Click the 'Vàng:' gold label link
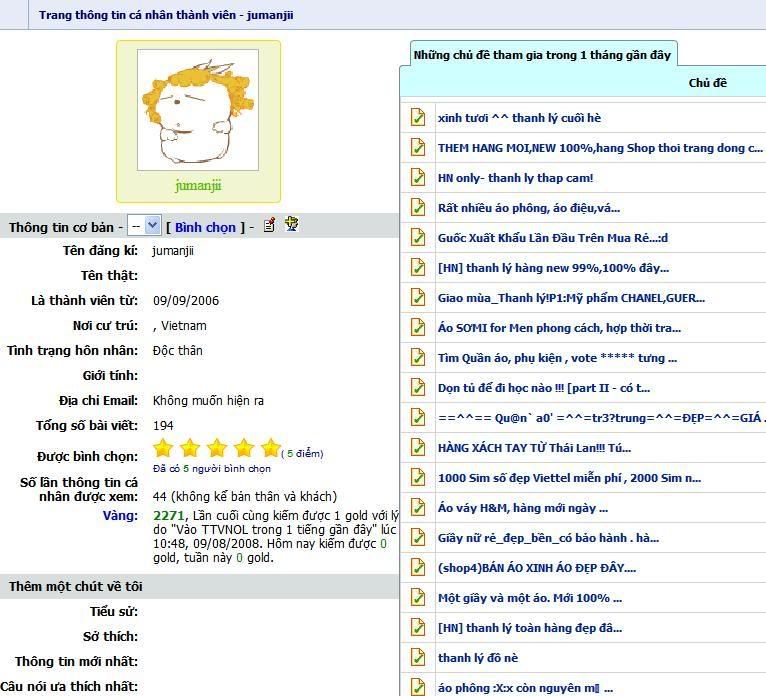The height and width of the screenshot is (696, 766). tap(120, 516)
